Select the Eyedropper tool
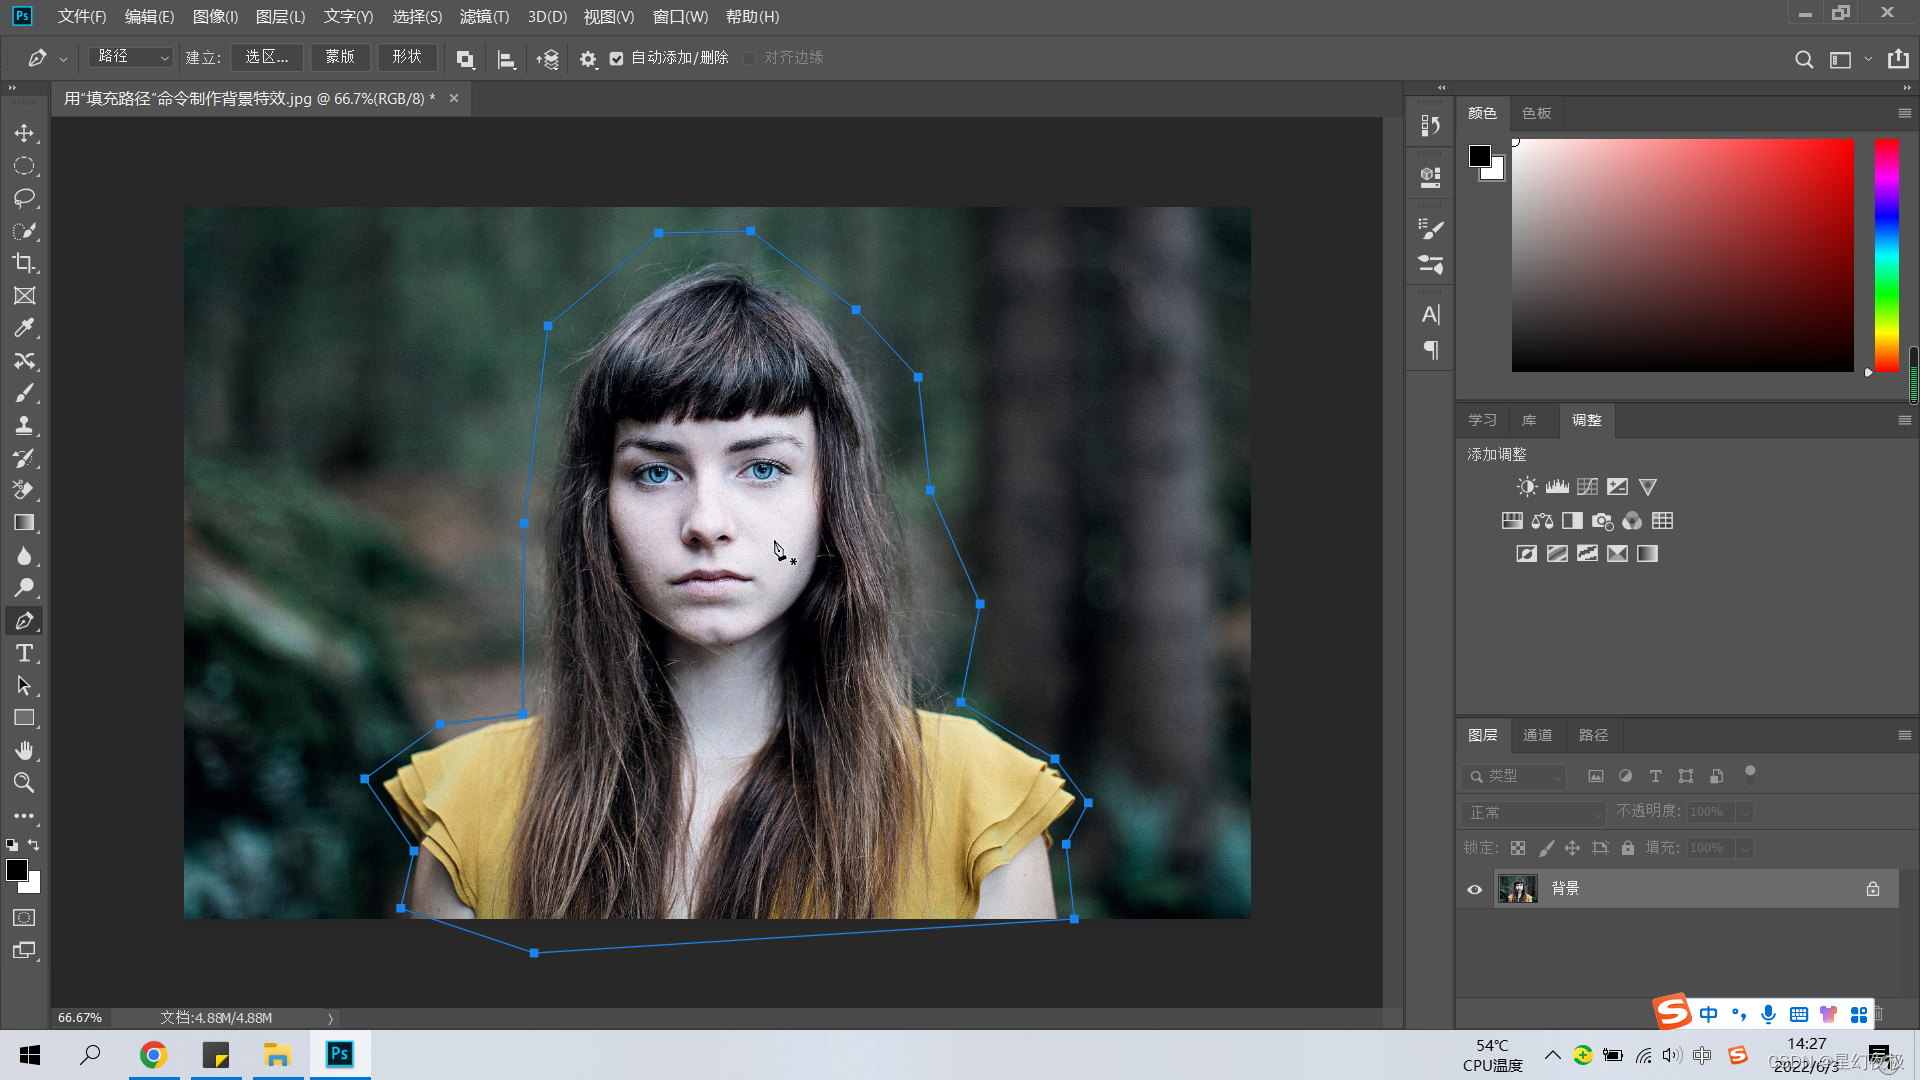Screen dimensions: 1920x1080 24,328
